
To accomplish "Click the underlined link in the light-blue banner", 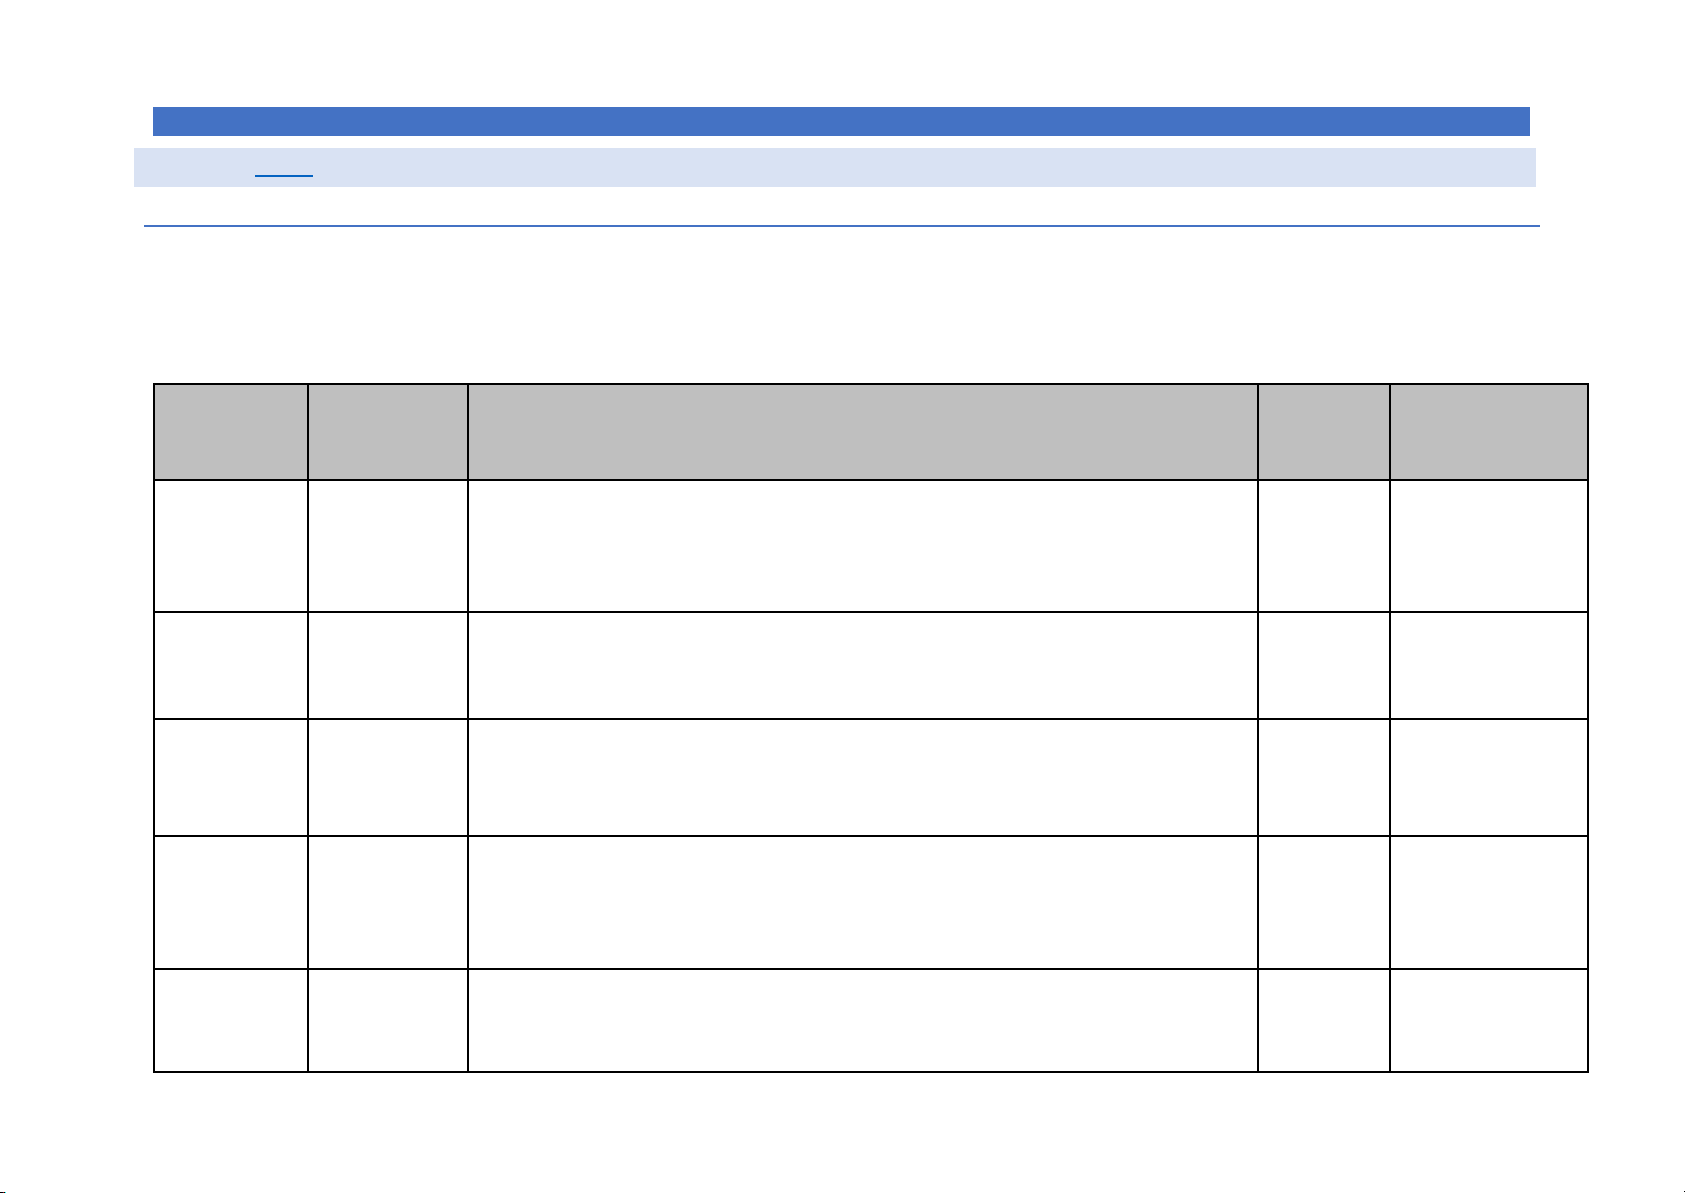I will tap(284, 169).
